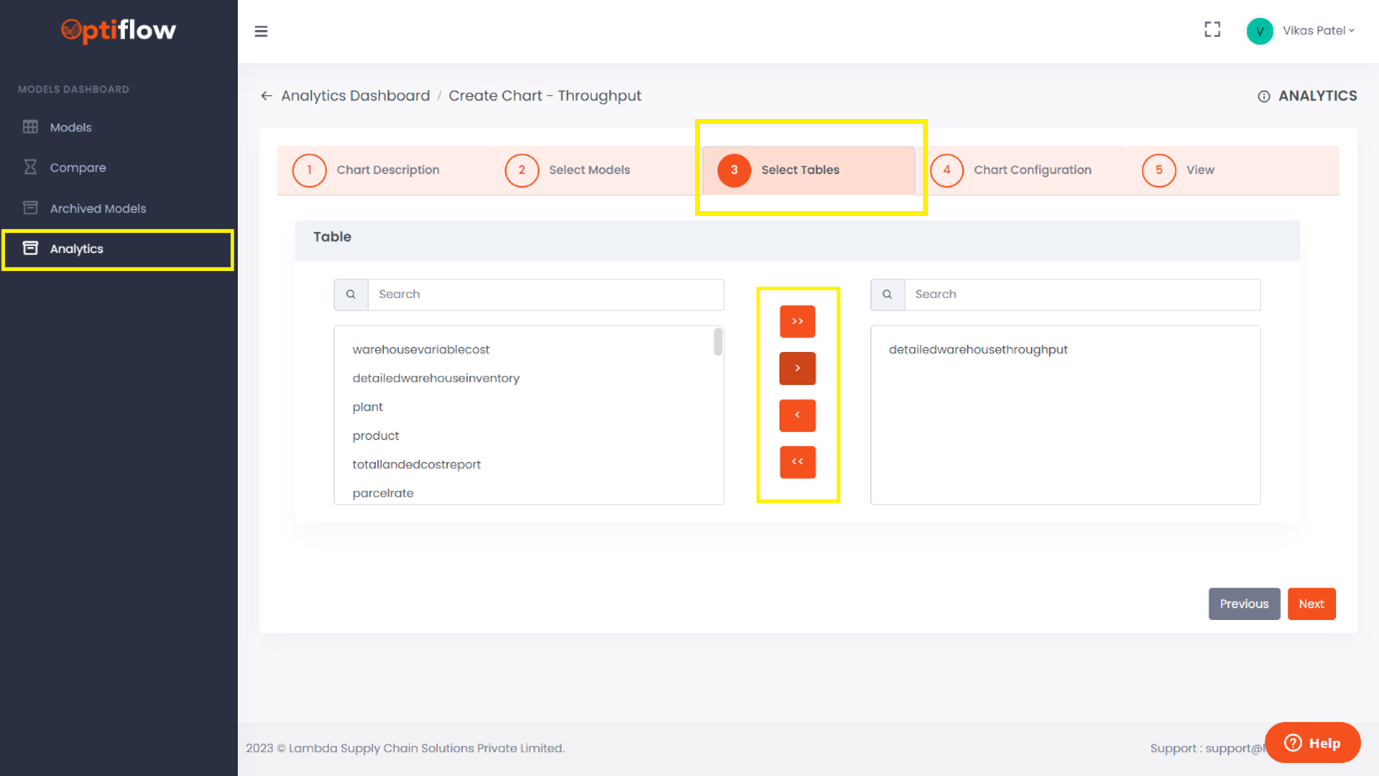This screenshot has width=1379, height=776.
Task: Click the back arrow beside Analytics Dashboard
Action: (x=265, y=95)
